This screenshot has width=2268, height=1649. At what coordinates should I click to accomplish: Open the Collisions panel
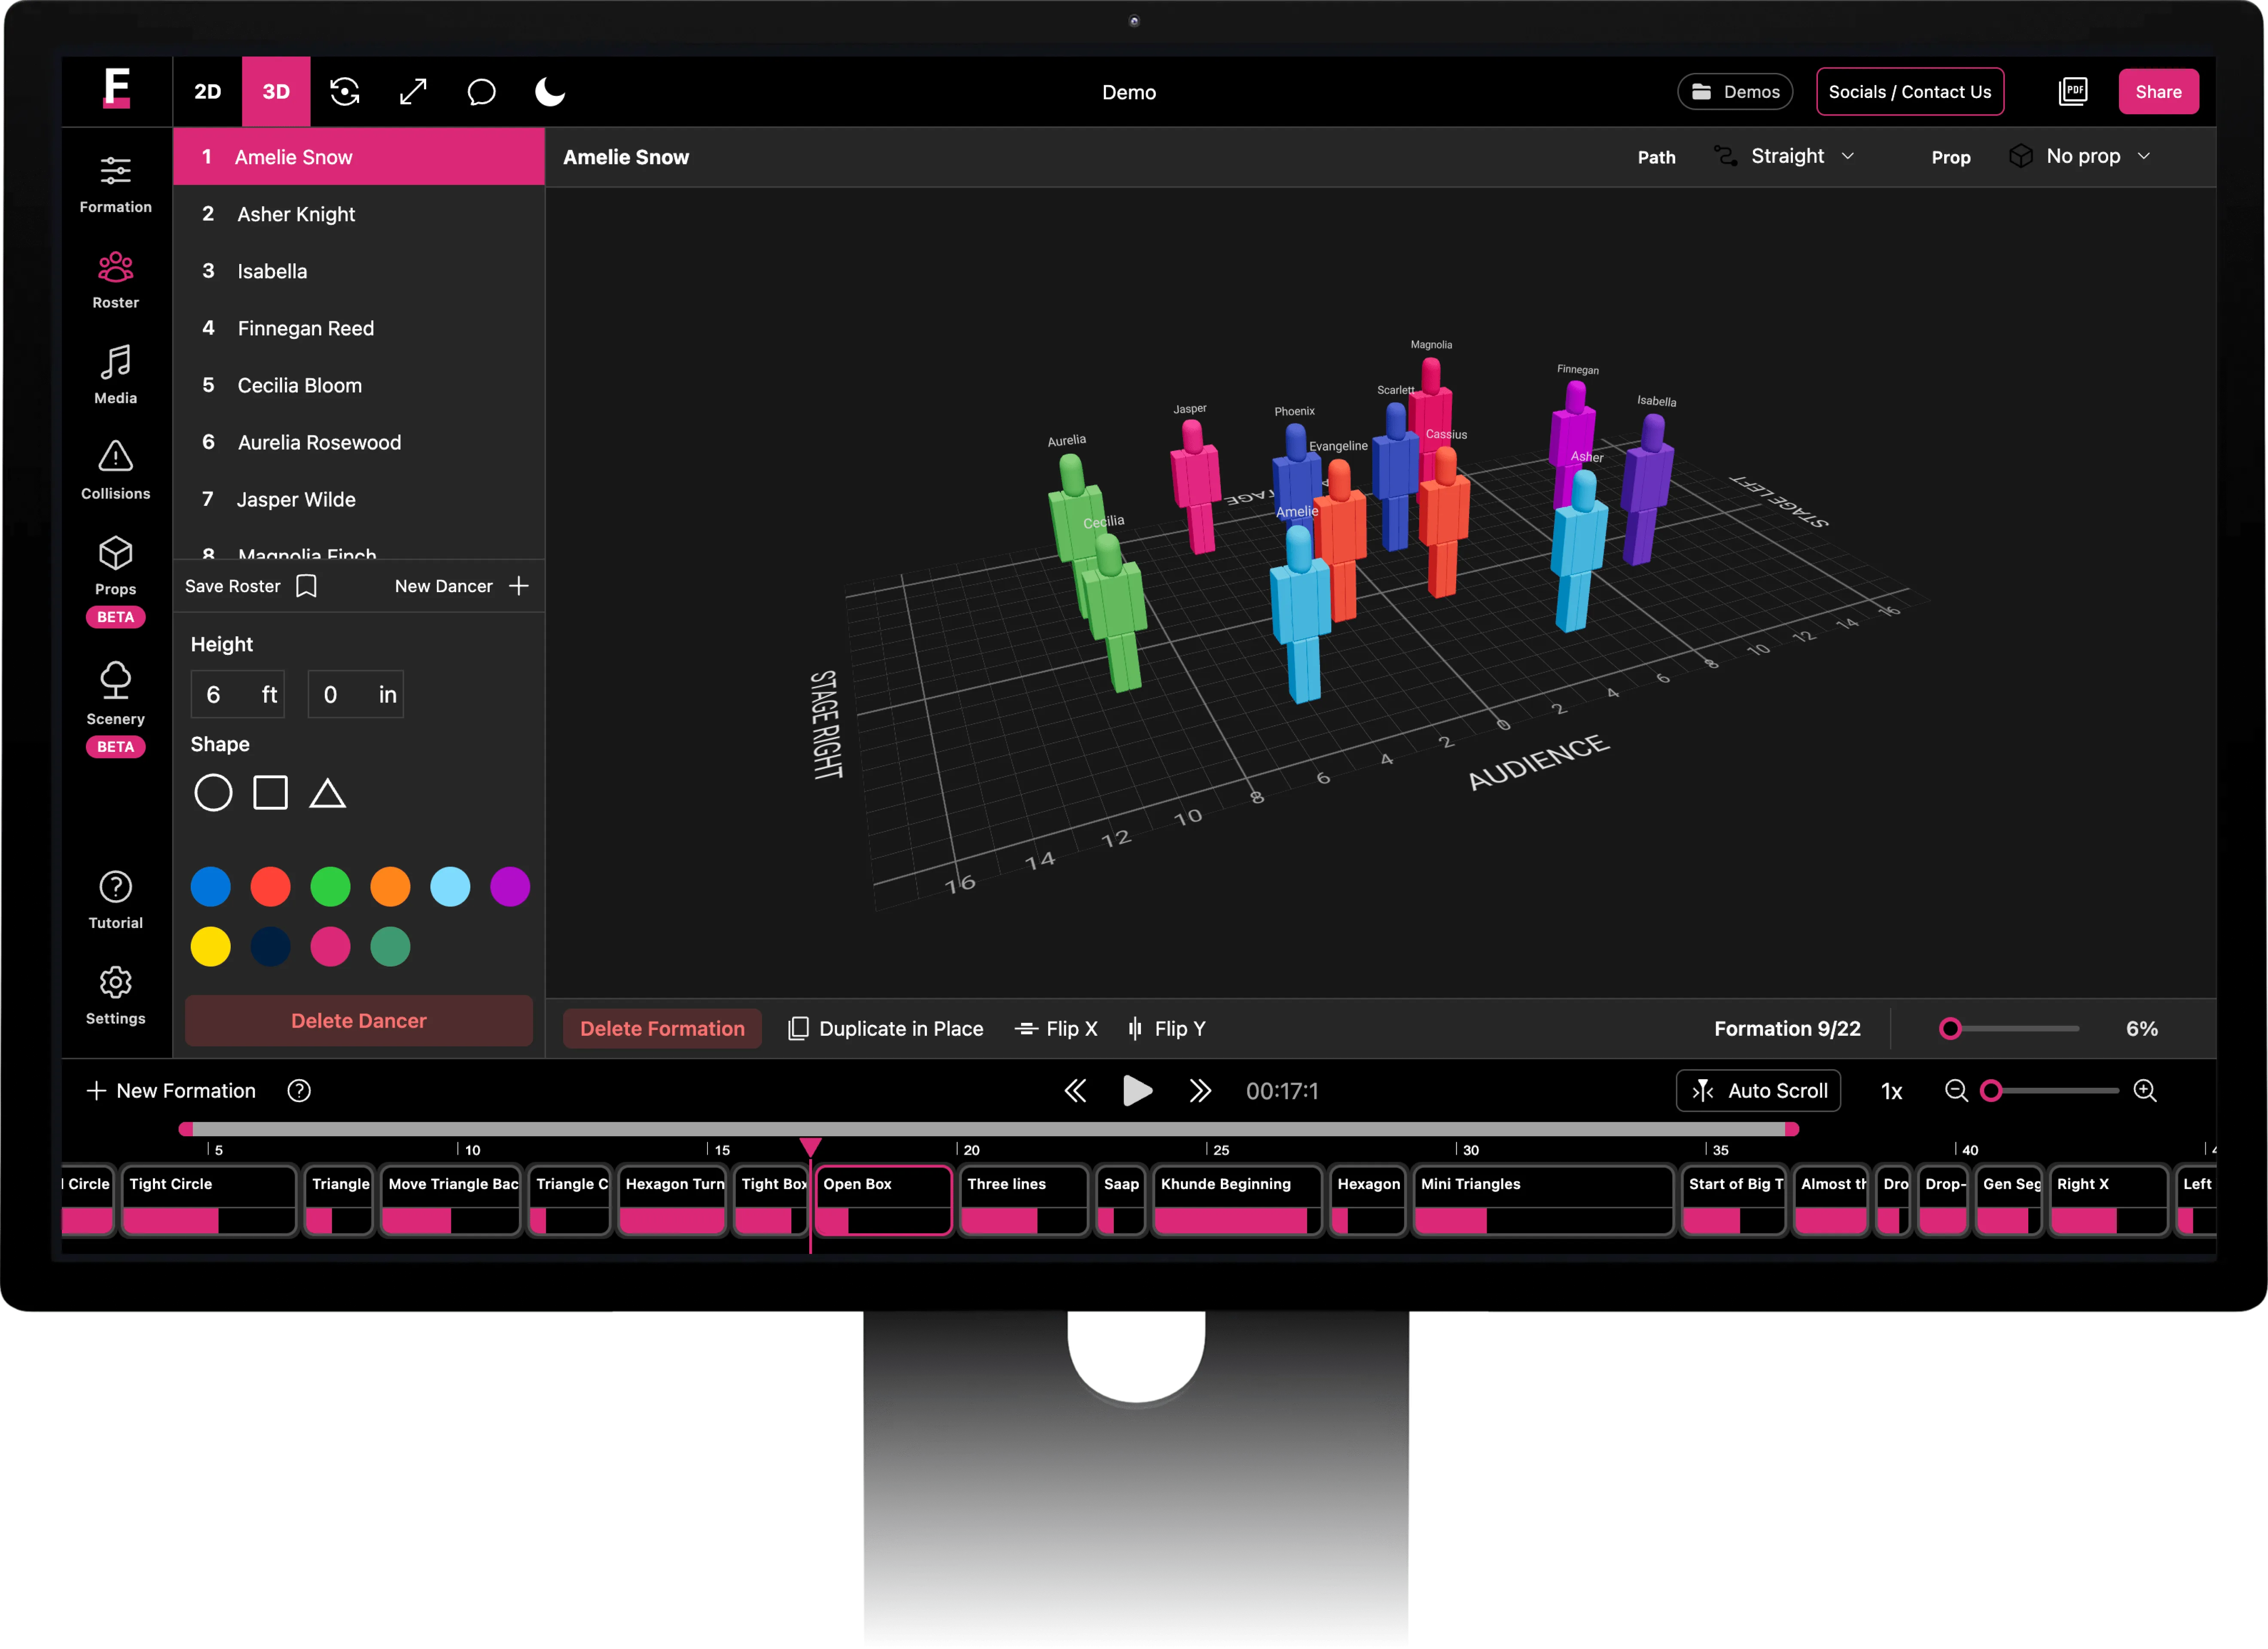coord(115,468)
